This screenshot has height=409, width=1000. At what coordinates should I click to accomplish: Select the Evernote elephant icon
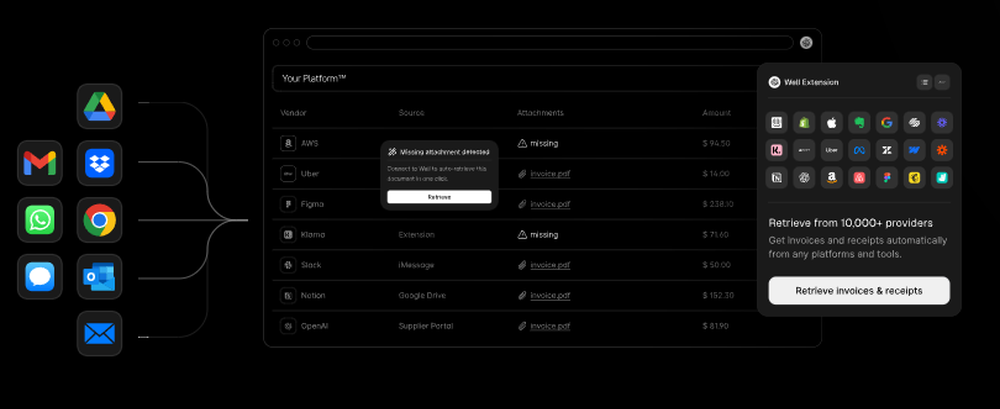859,123
